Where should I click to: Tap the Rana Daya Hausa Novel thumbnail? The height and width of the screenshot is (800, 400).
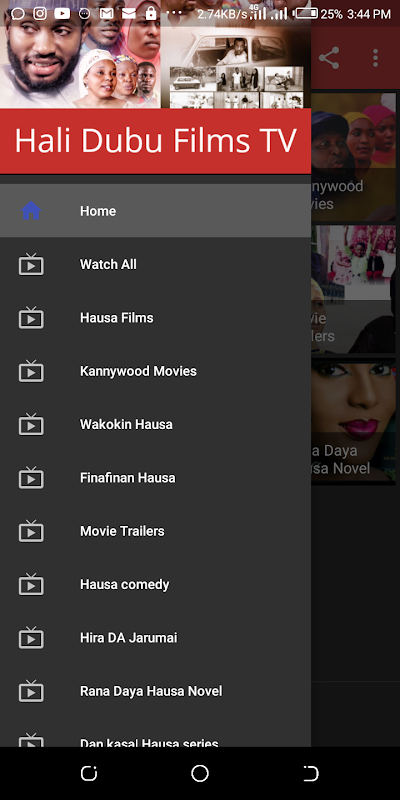coord(354,421)
